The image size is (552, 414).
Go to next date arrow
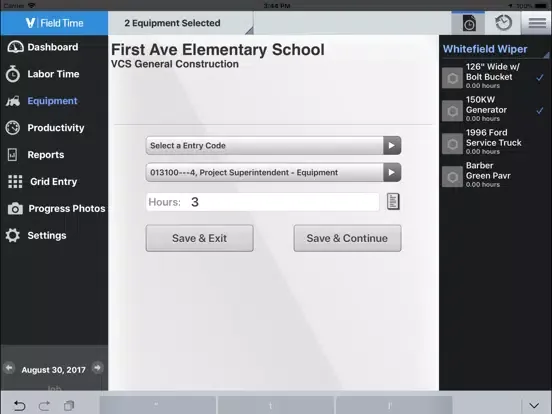coord(97,368)
